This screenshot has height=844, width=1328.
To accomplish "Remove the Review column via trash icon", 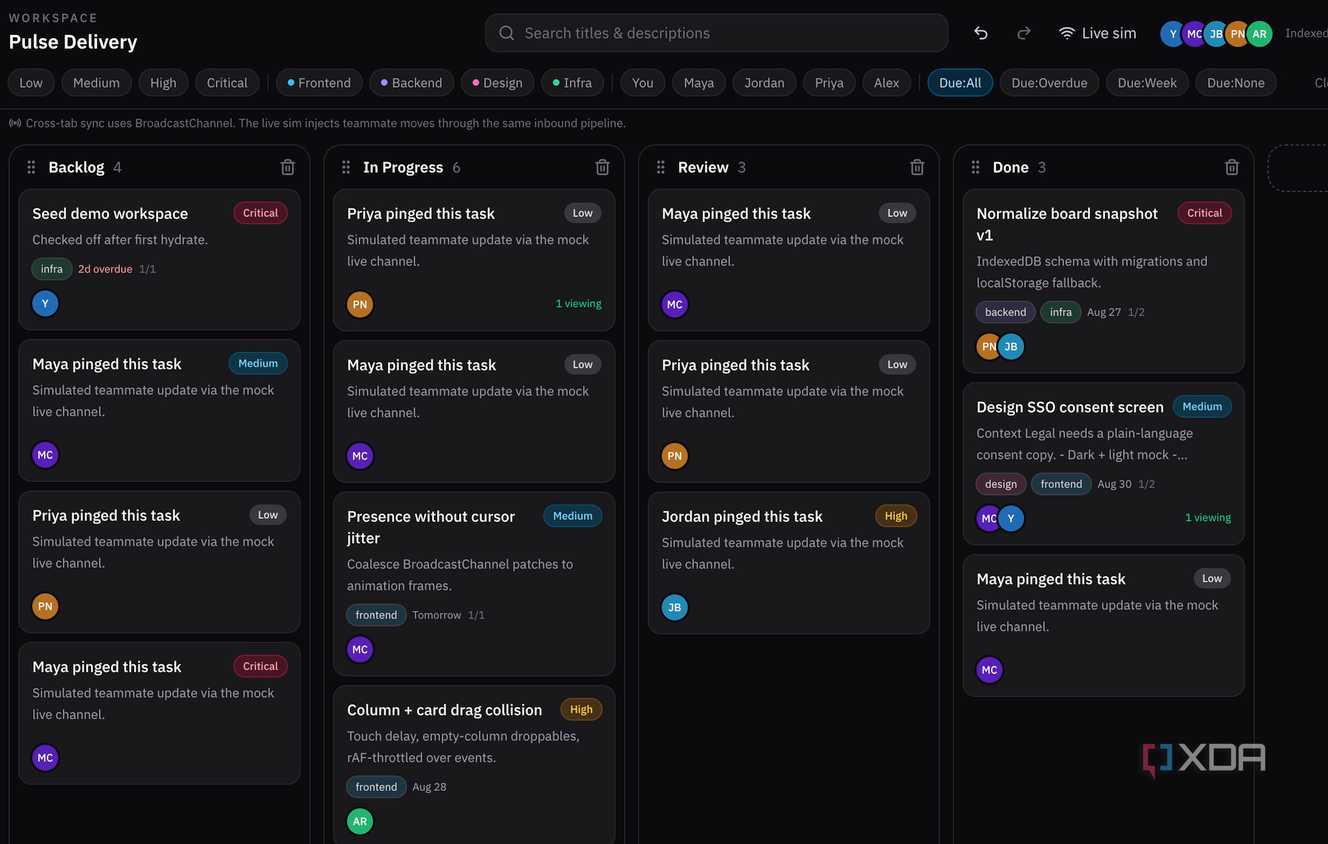I will pyautogui.click(x=917, y=167).
